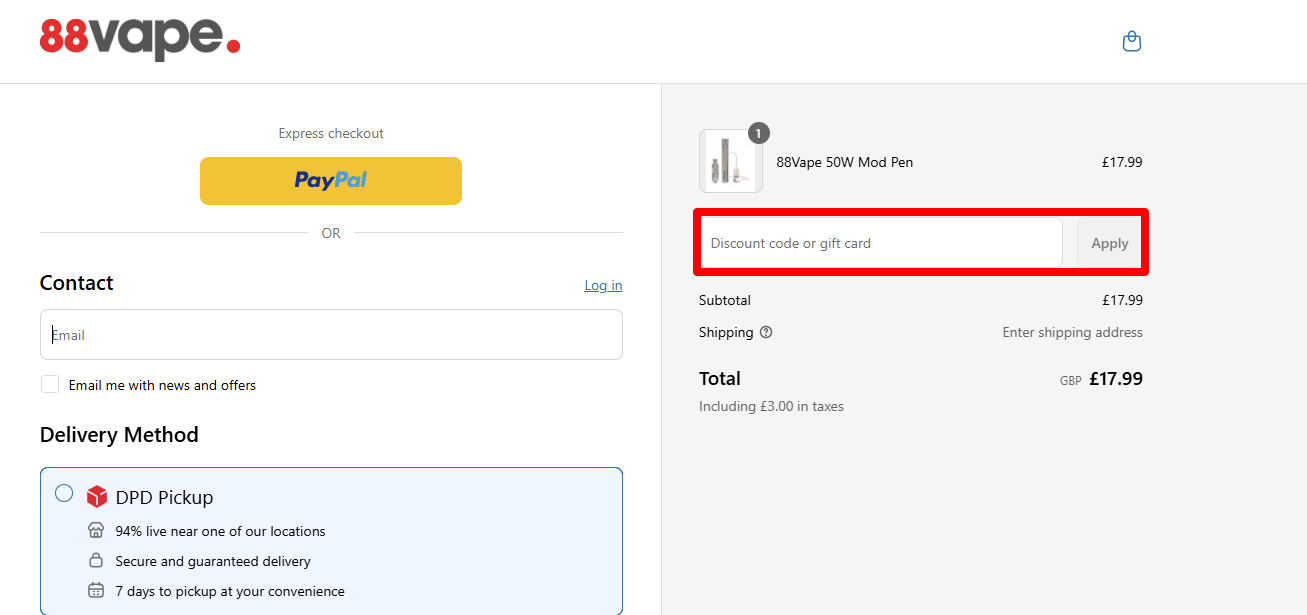Click the Total label
This screenshot has height=615, width=1307.
(x=720, y=379)
